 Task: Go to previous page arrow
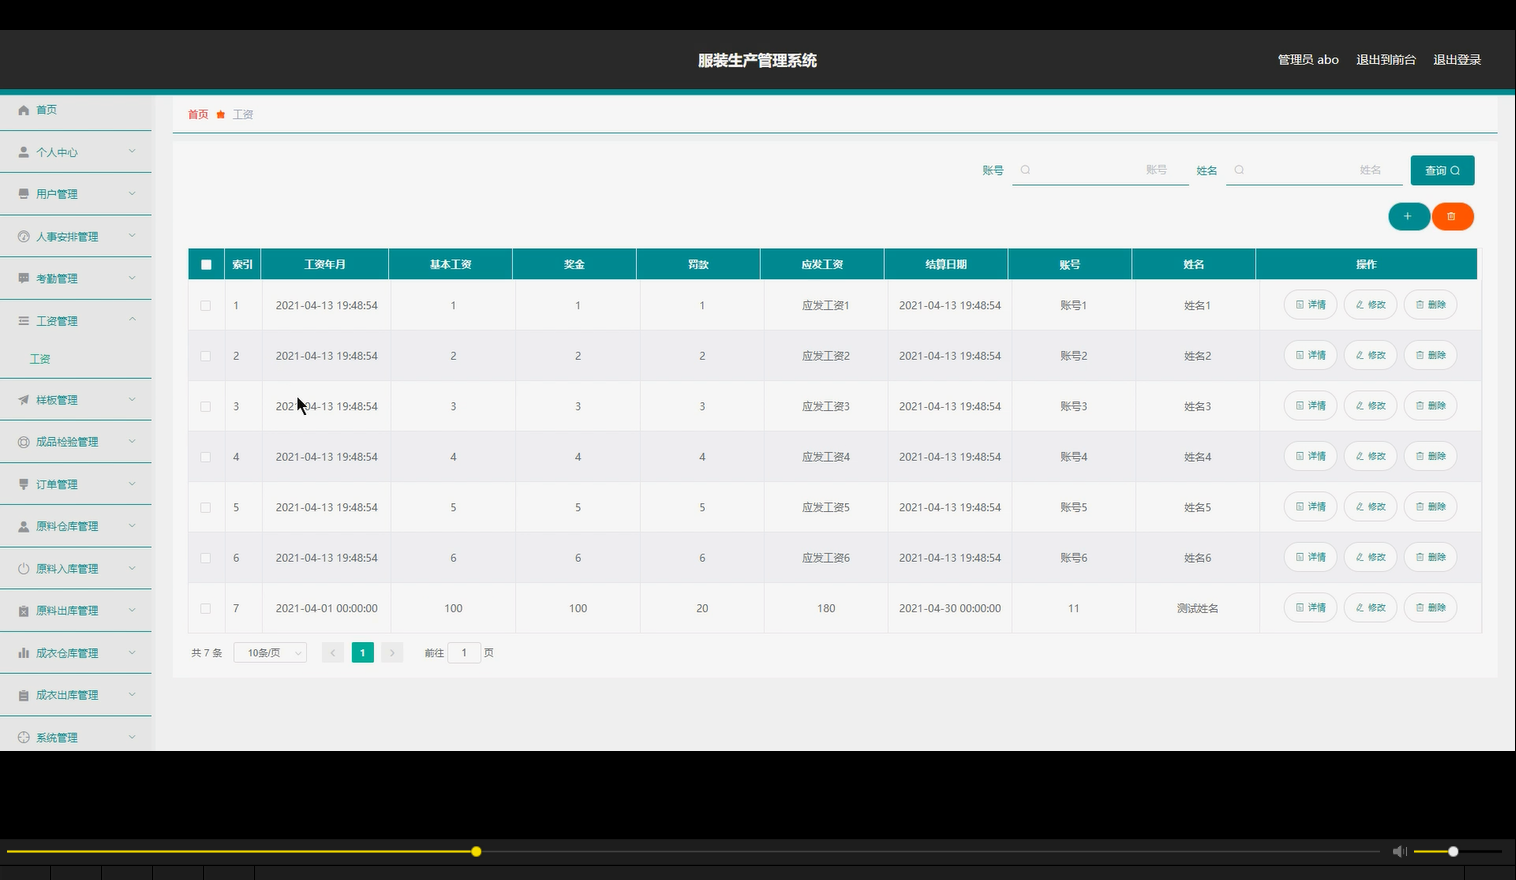click(333, 653)
